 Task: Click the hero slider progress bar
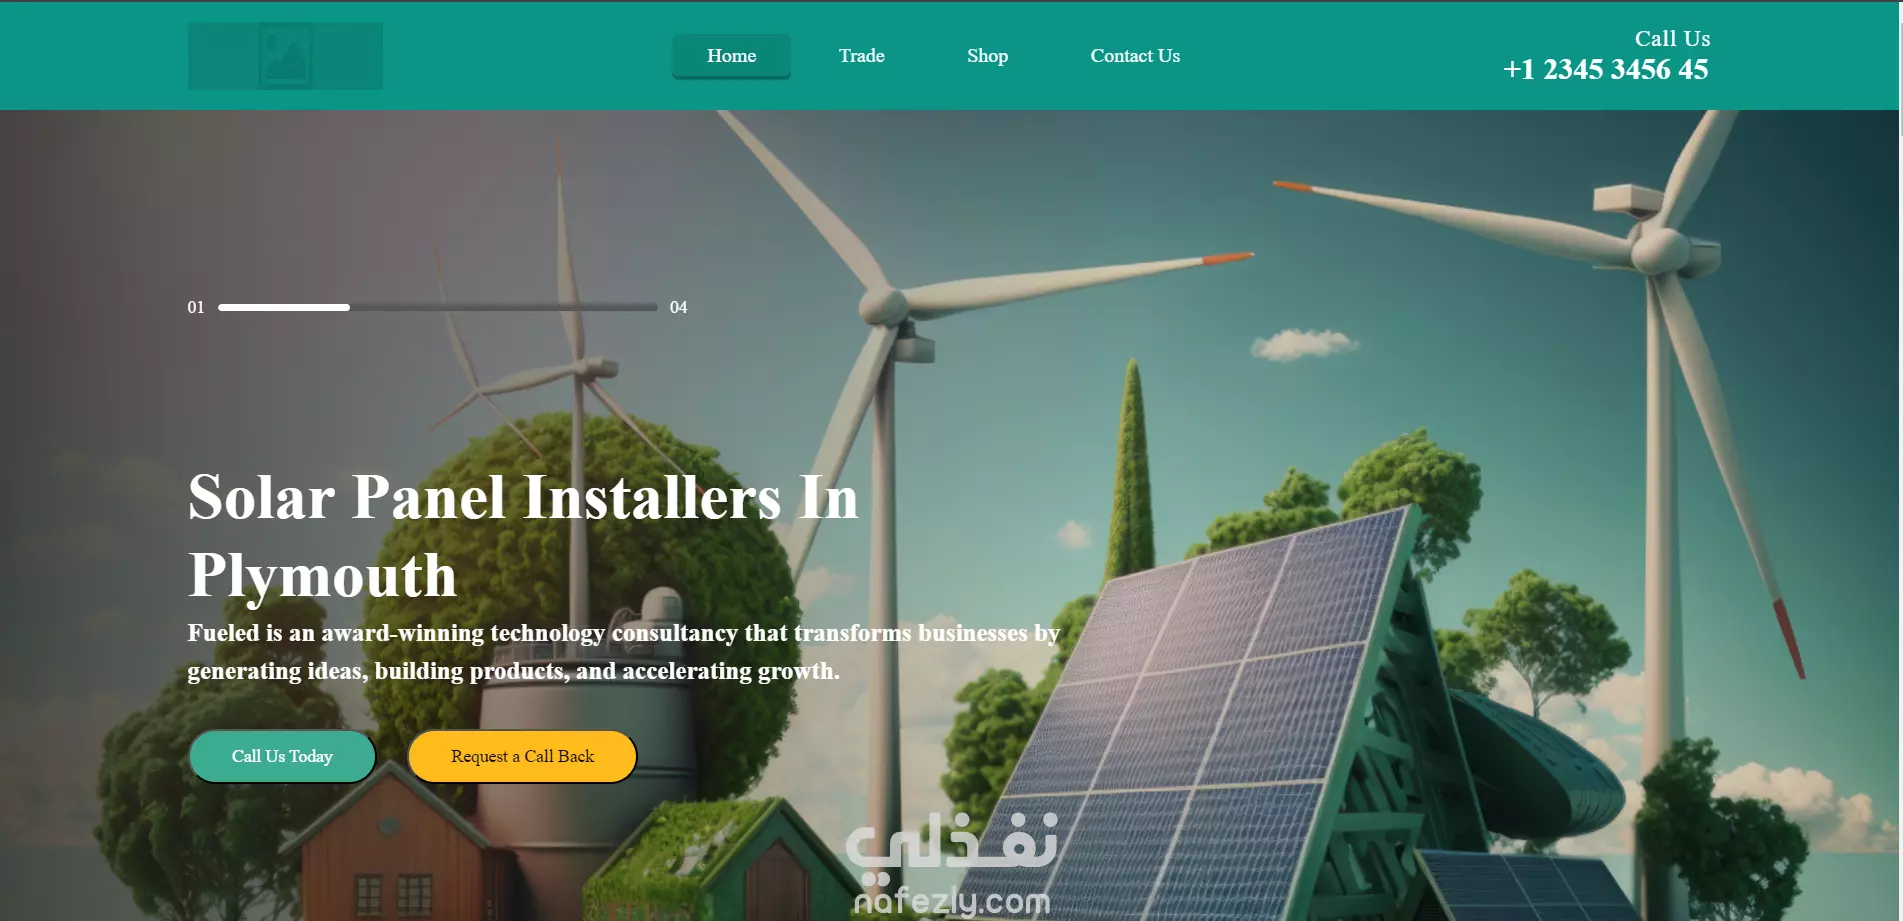click(437, 307)
